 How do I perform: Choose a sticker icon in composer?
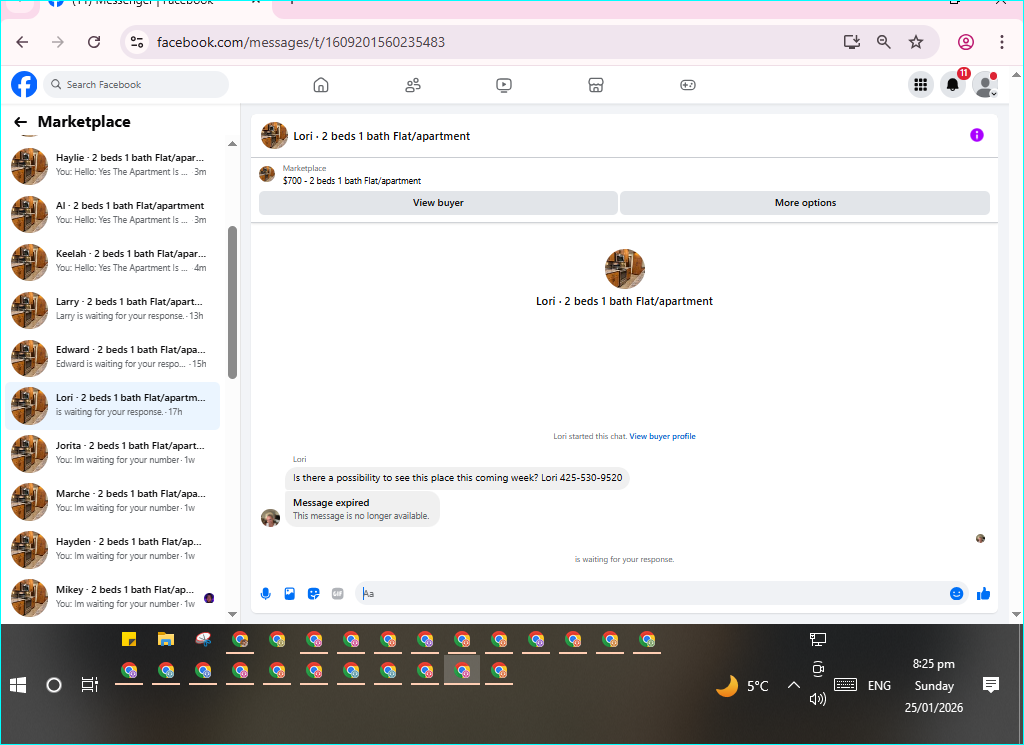pos(313,594)
